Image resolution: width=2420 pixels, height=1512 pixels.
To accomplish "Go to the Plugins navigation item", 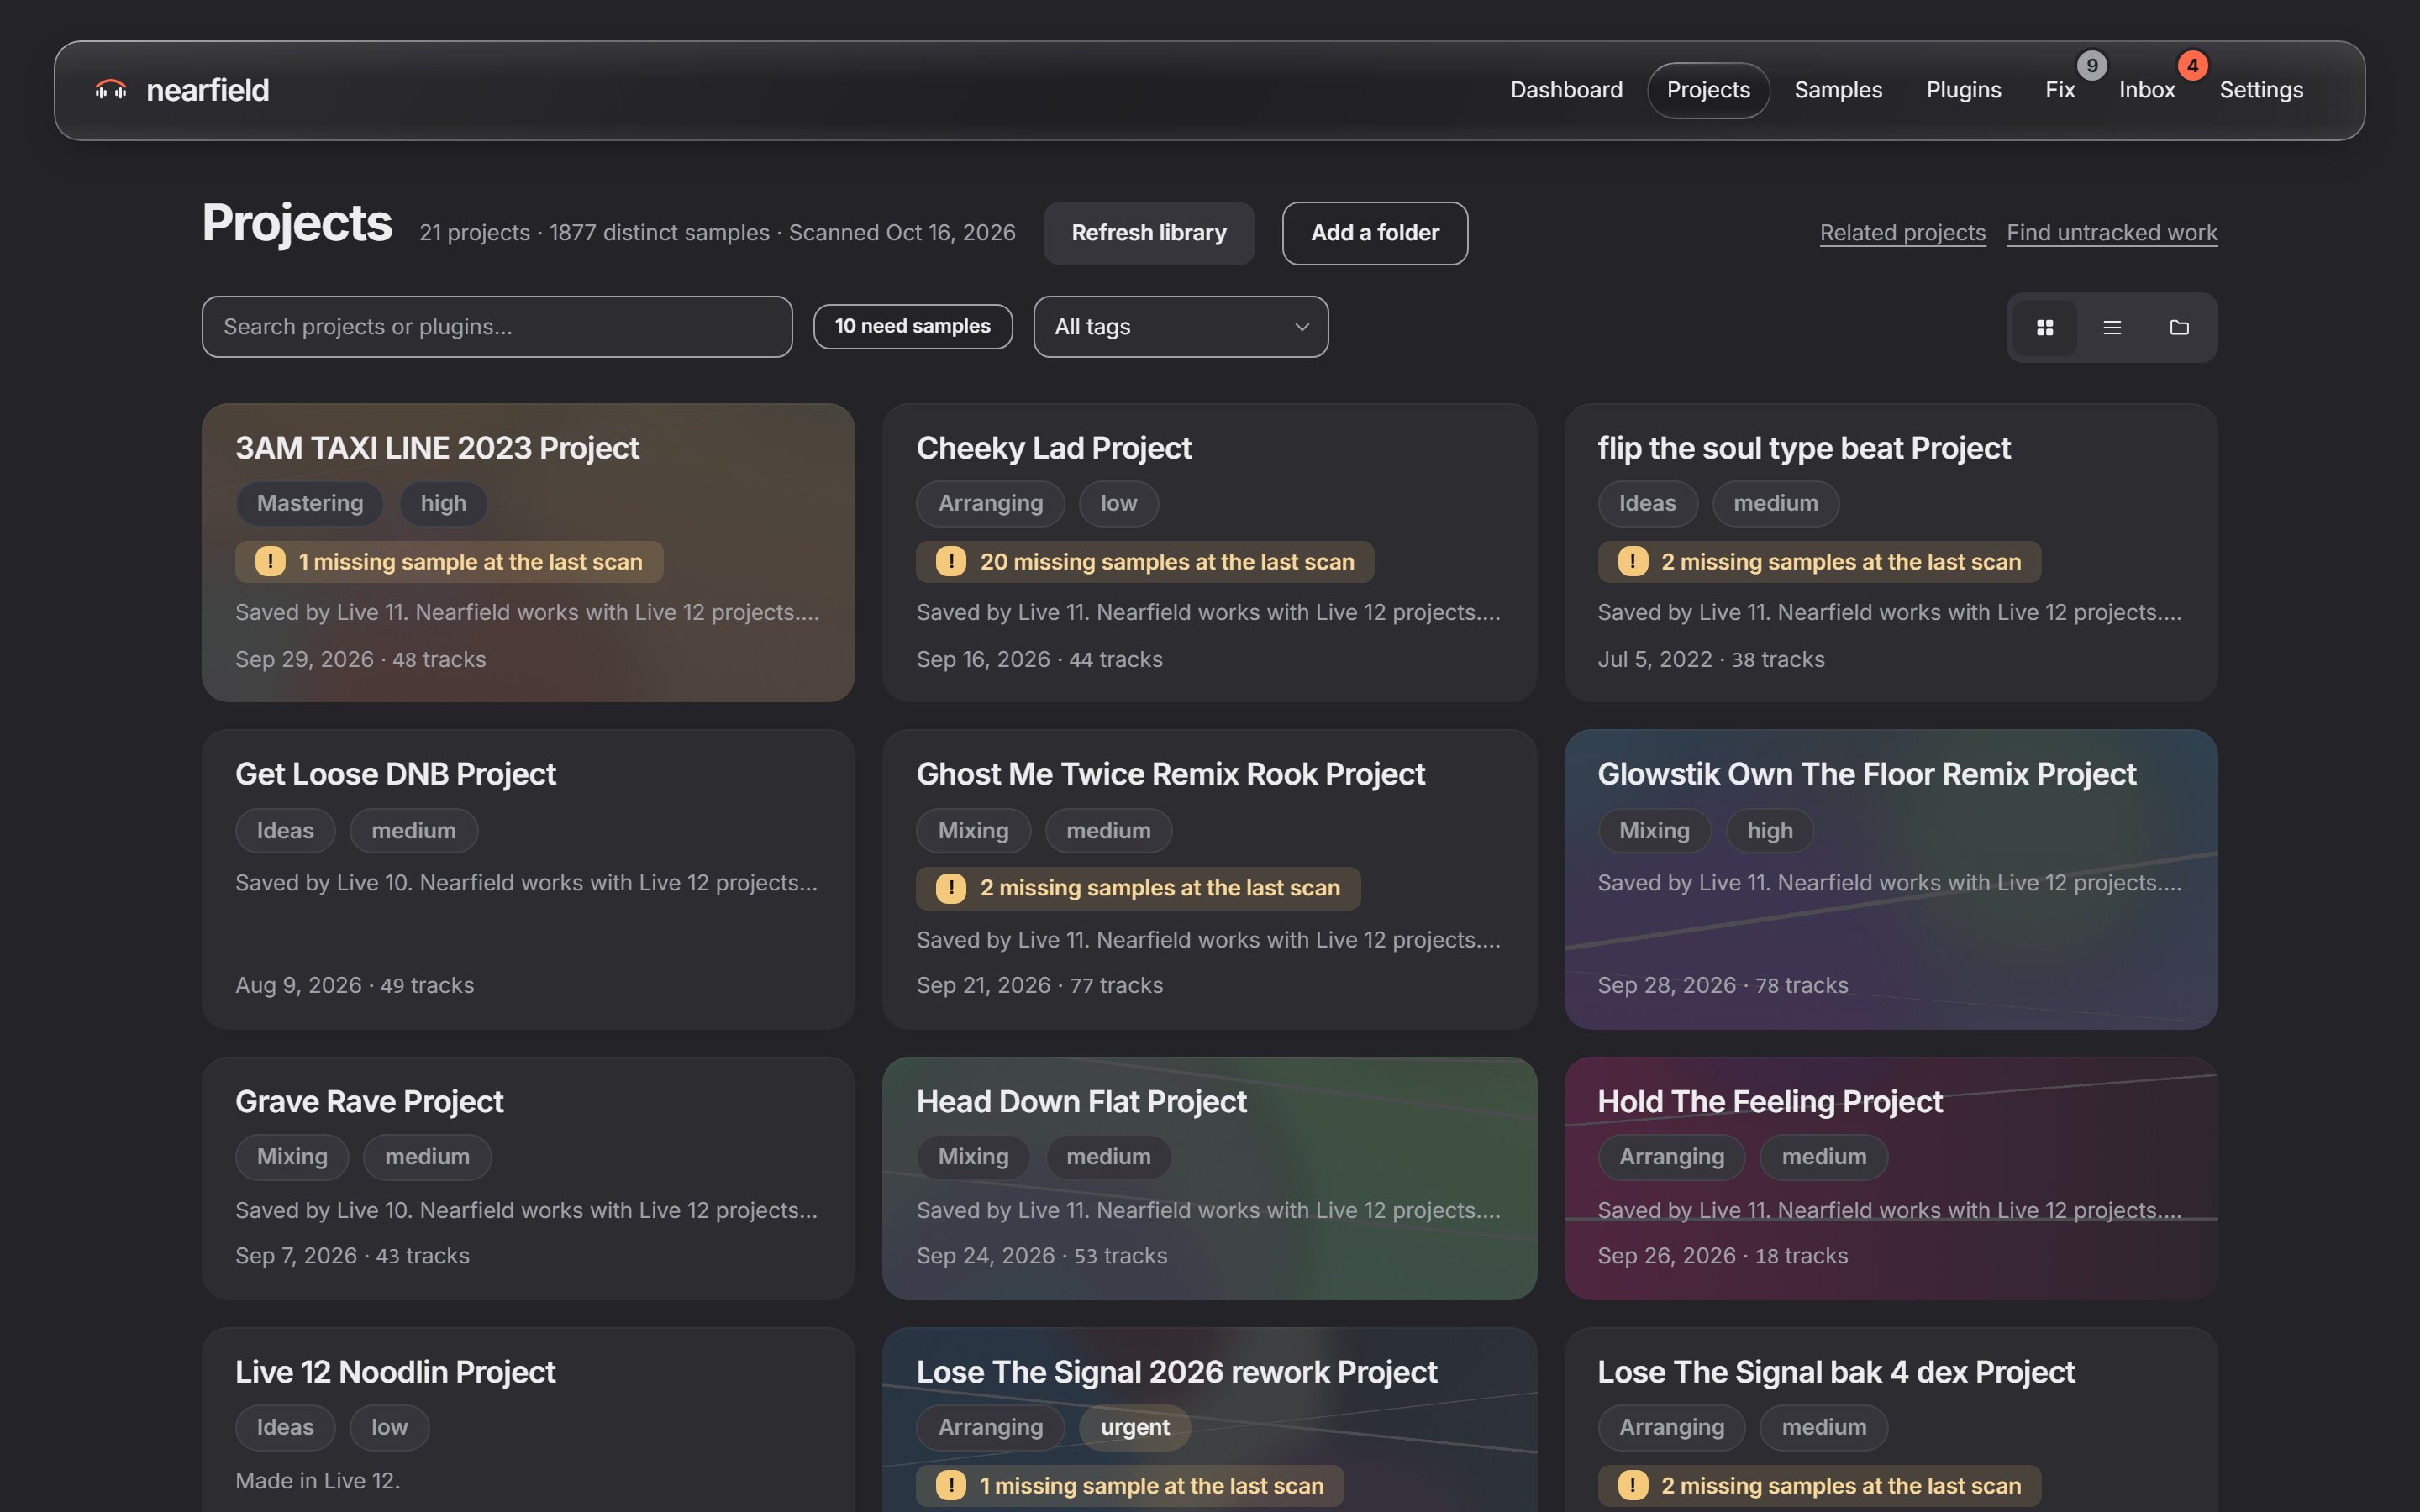I will [x=1963, y=90].
